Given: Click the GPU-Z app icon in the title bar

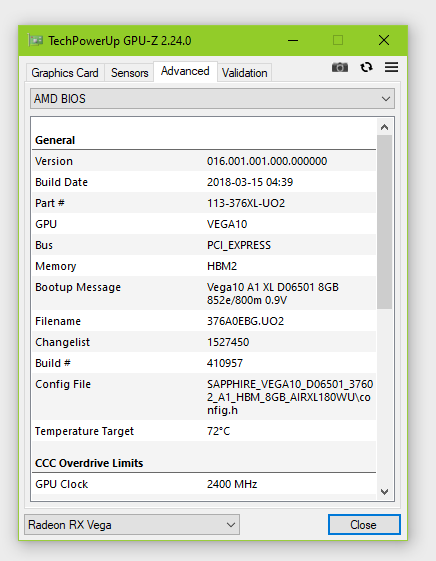Looking at the screenshot, I should pos(35,40).
